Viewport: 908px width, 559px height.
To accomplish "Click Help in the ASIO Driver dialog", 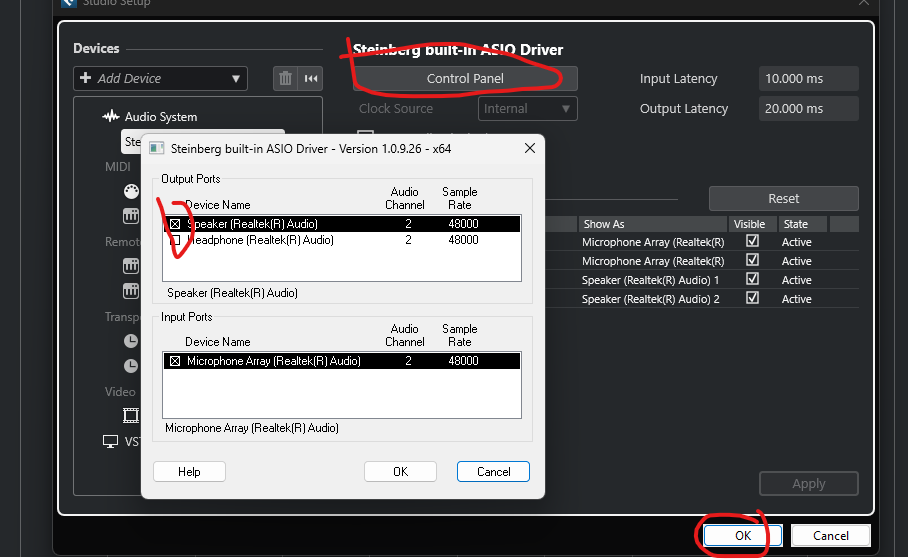I will 189,472.
